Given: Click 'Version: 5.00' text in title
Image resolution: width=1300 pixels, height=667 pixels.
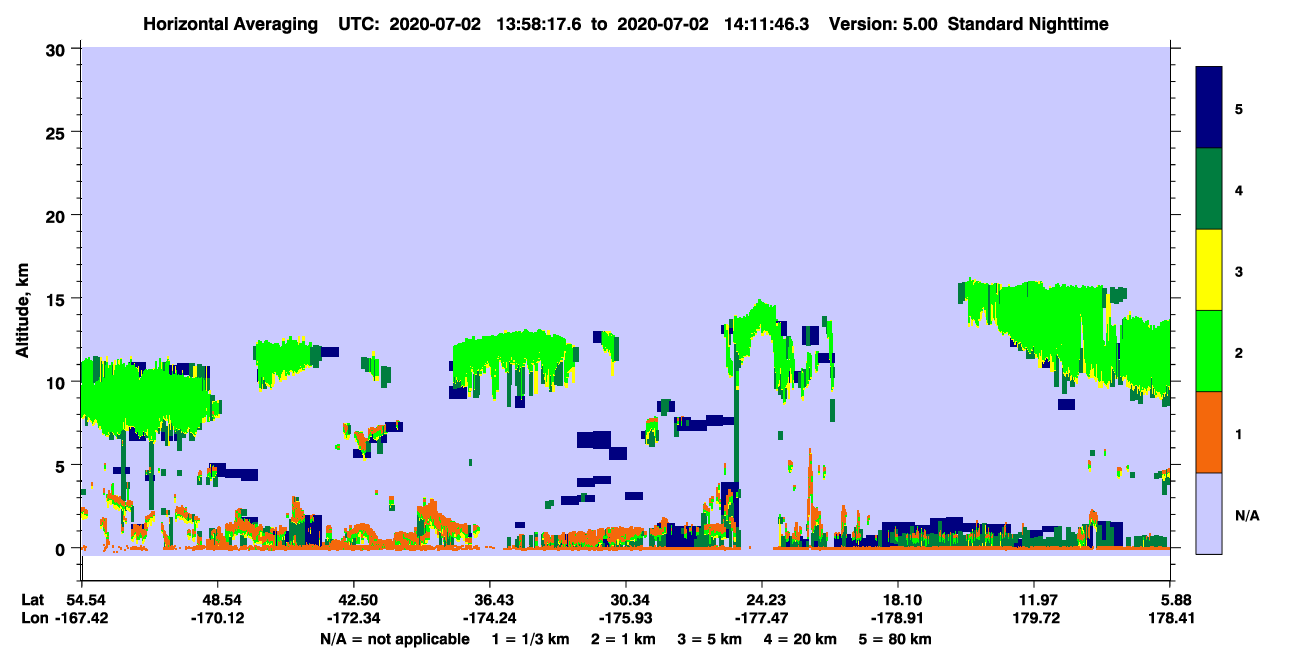Looking at the screenshot, I should pos(883,24).
